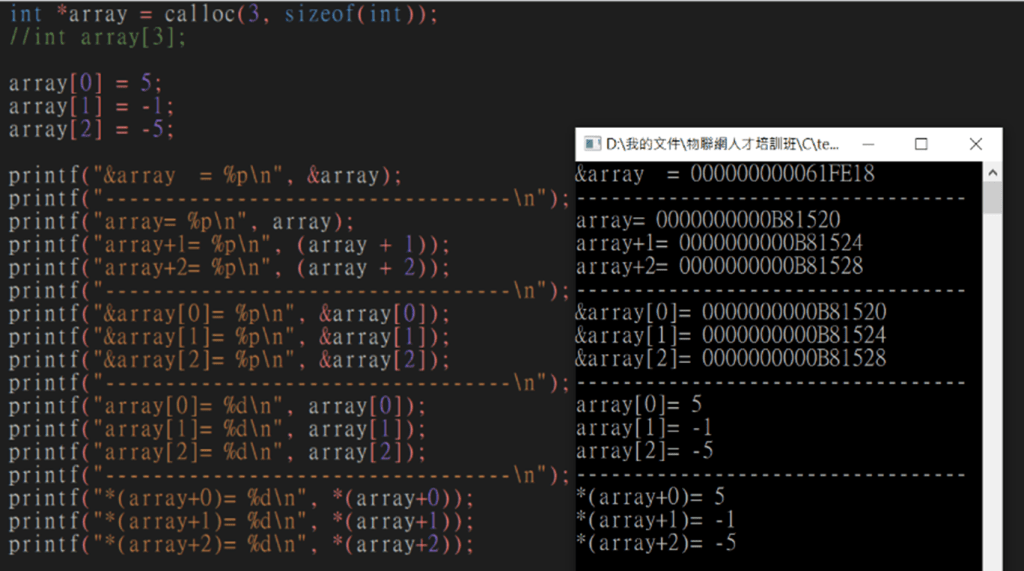The width and height of the screenshot is (1024, 571).
Task: Close the console output window
Action: pyautogui.click(x=975, y=144)
